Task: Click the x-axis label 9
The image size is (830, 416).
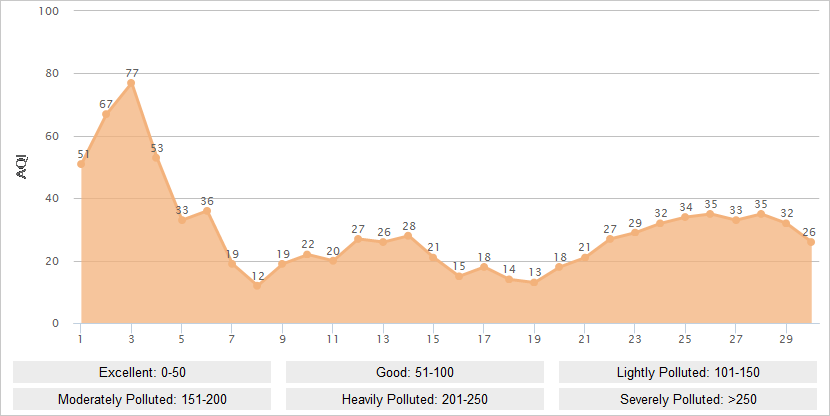Action: (282, 339)
